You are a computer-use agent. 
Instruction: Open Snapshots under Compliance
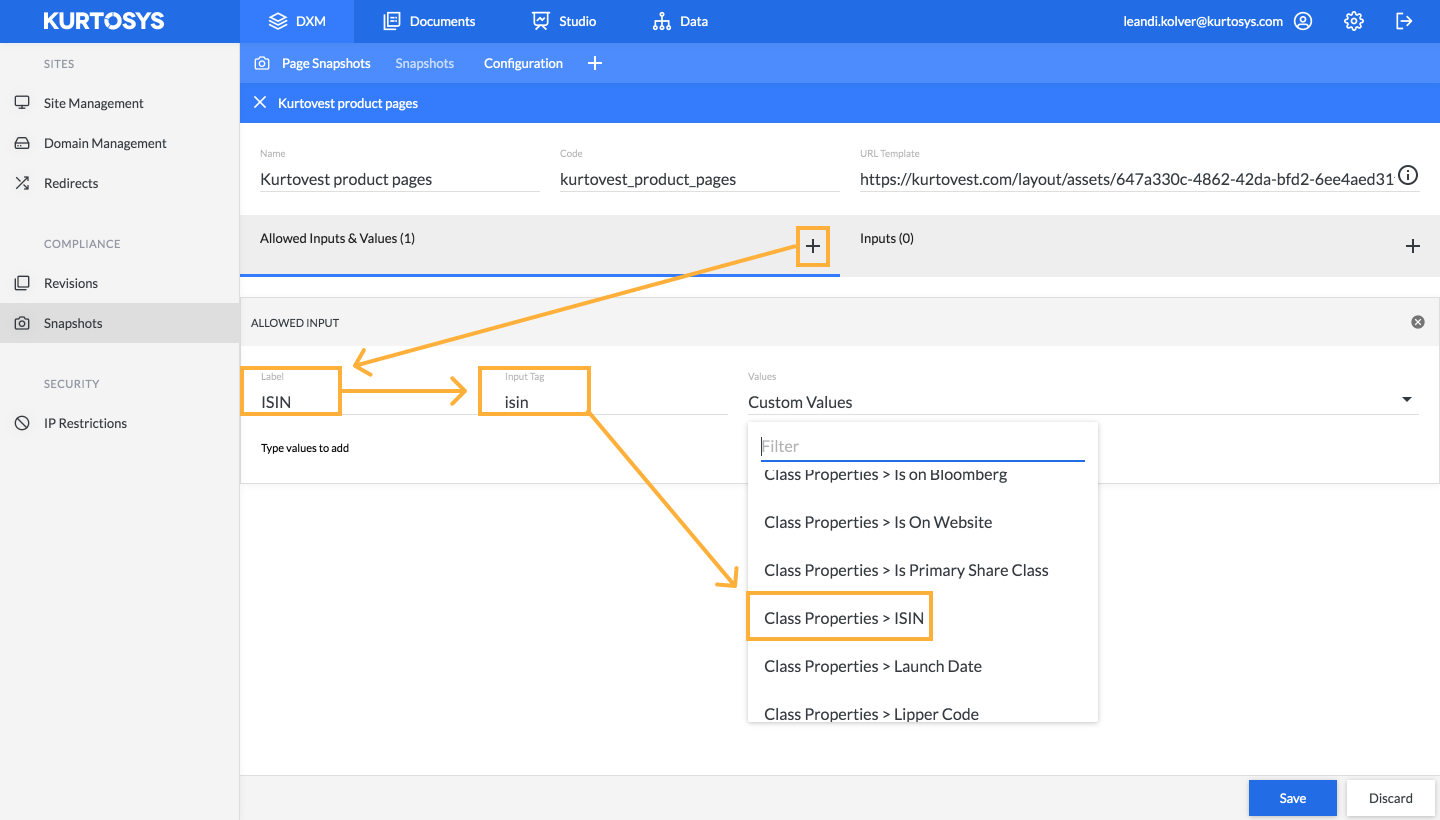click(x=119, y=323)
